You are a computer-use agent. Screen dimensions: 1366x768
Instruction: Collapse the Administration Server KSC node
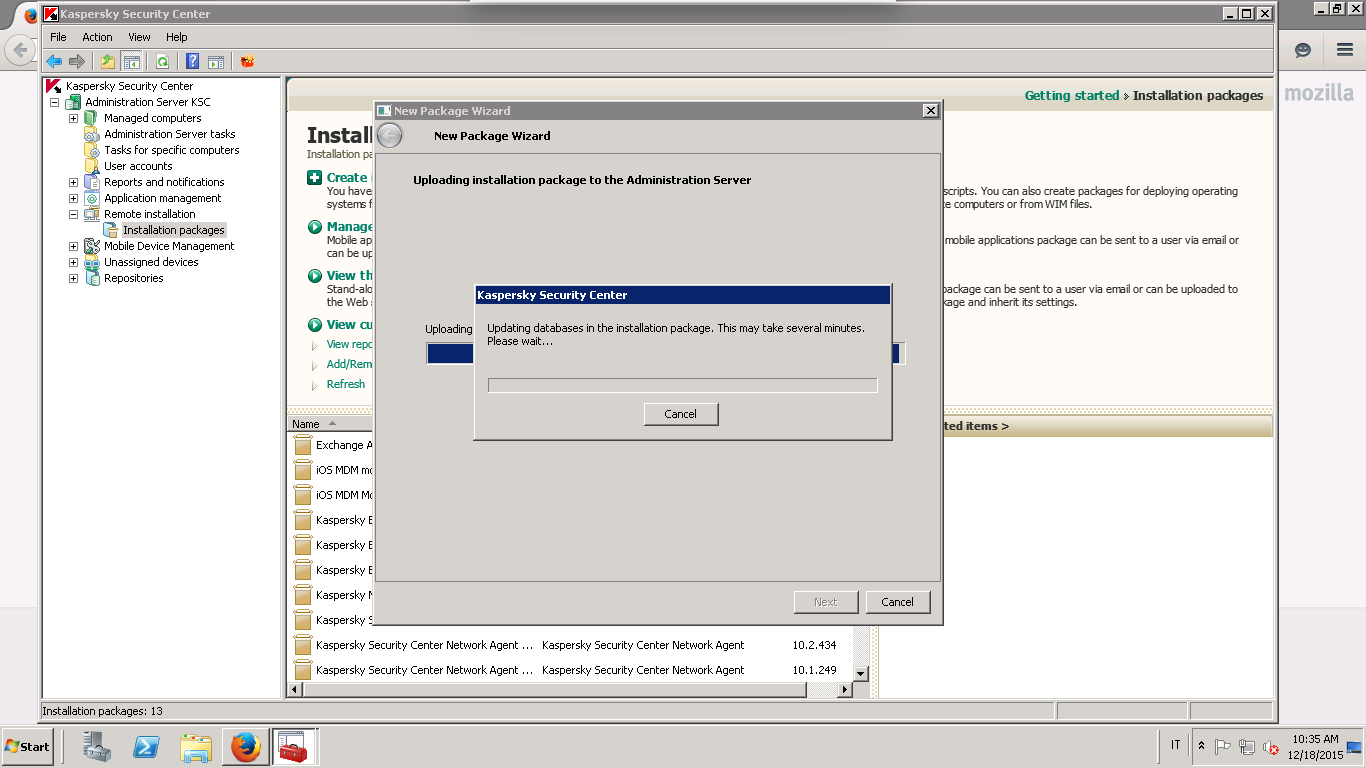pos(54,102)
